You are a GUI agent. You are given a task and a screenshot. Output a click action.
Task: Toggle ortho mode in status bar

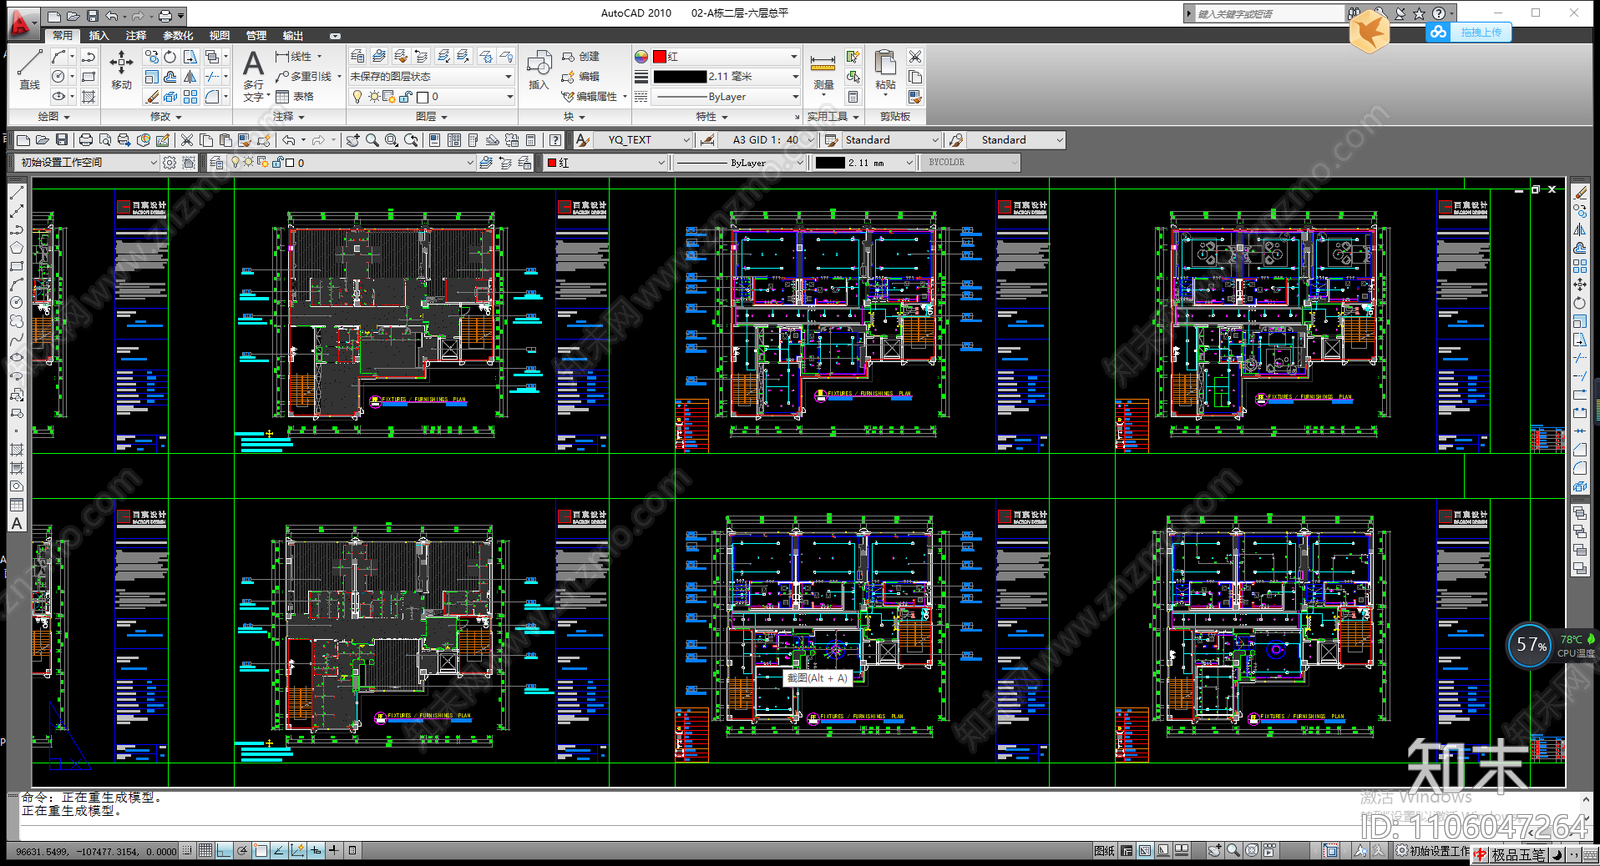point(224,851)
